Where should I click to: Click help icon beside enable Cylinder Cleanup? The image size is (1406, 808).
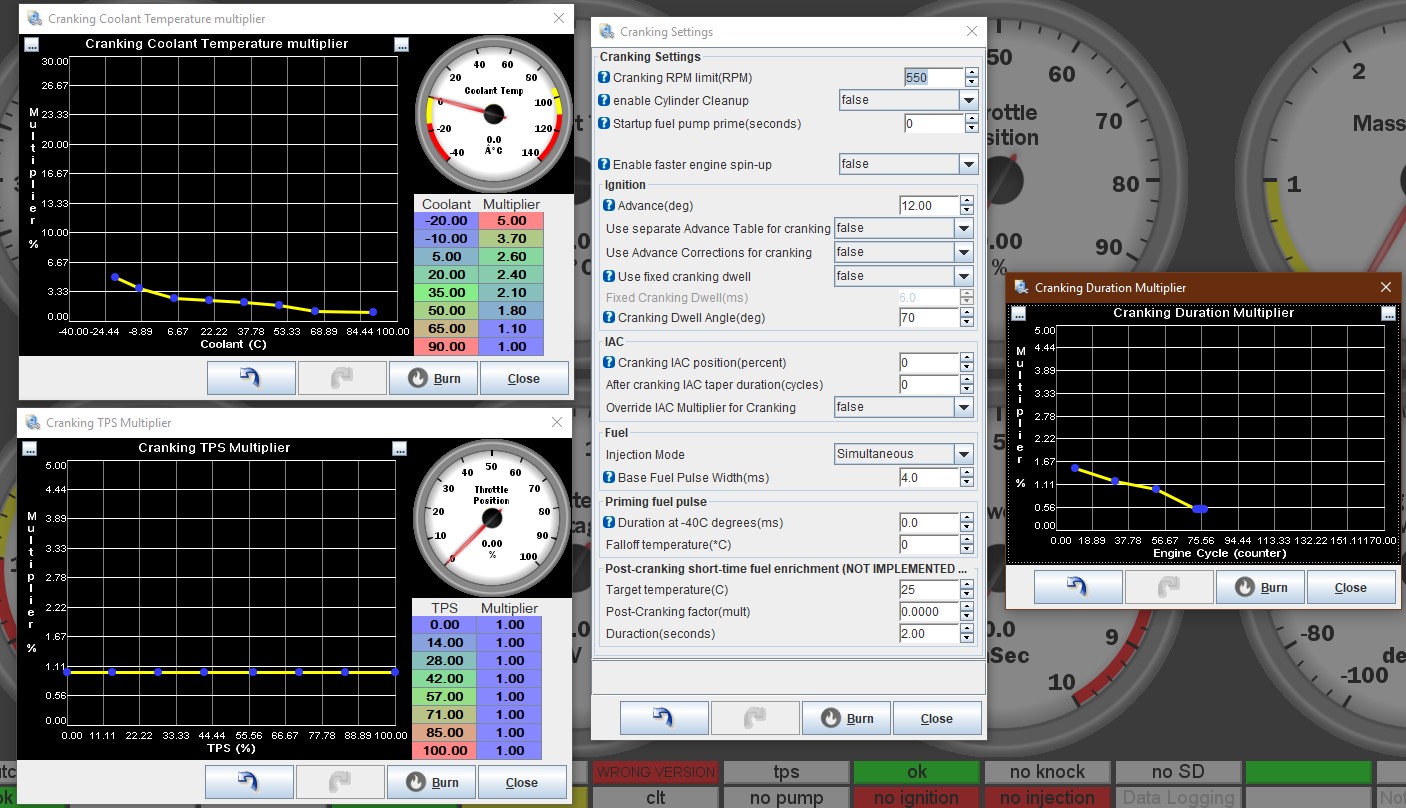coord(604,101)
